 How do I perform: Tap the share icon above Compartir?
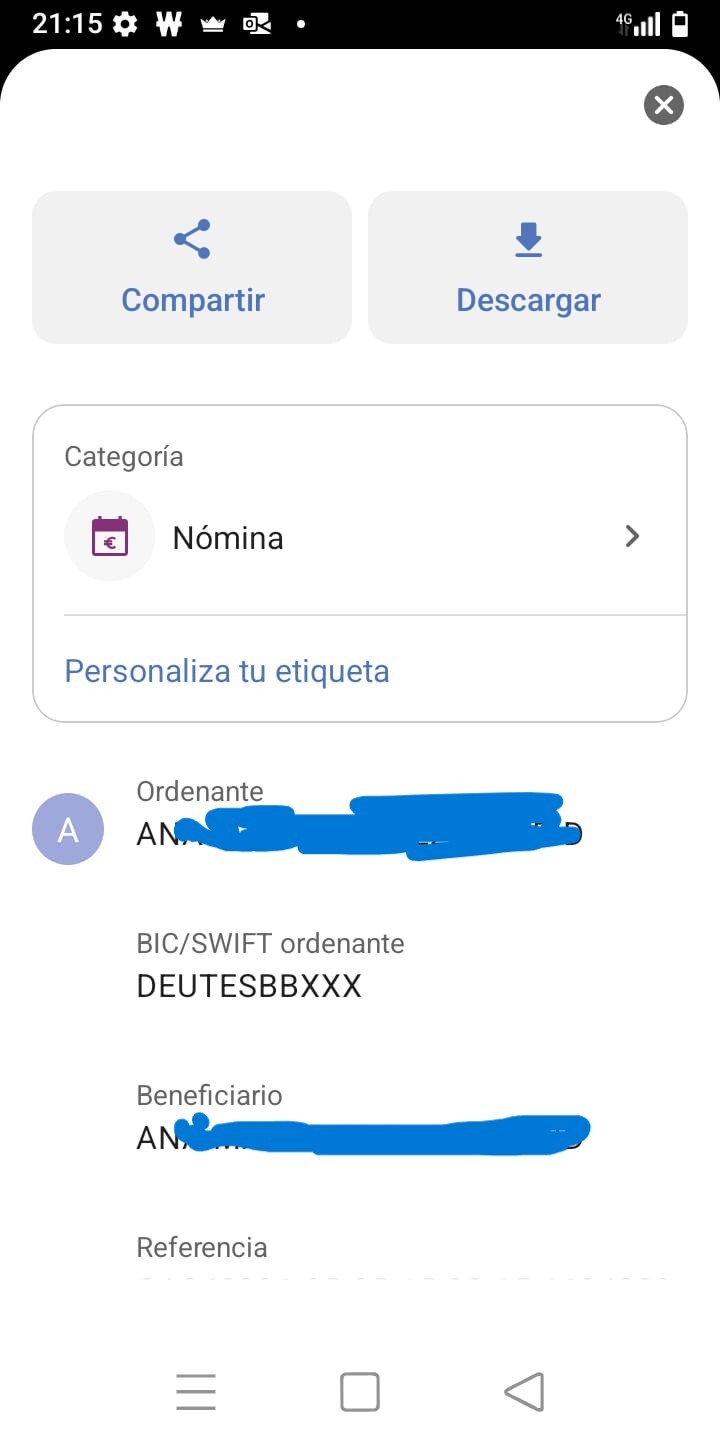pyautogui.click(x=192, y=239)
